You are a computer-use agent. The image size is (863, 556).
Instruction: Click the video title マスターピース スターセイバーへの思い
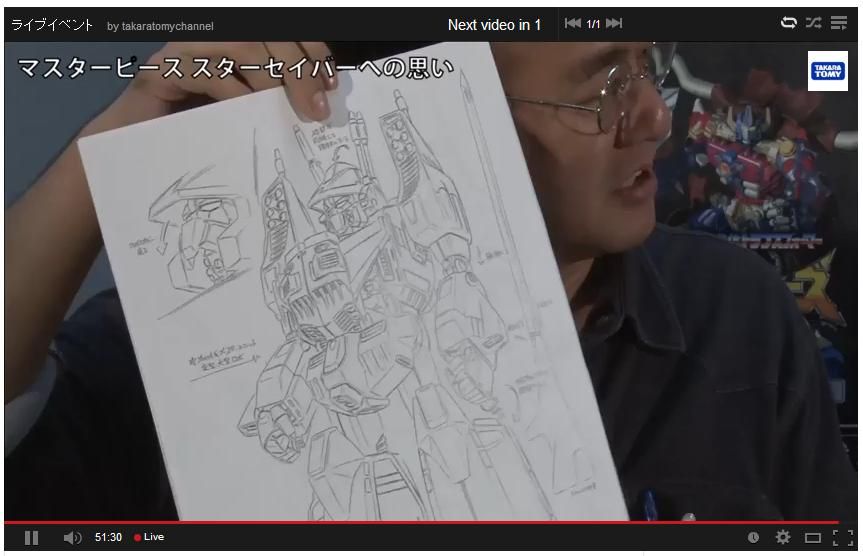tap(236, 69)
